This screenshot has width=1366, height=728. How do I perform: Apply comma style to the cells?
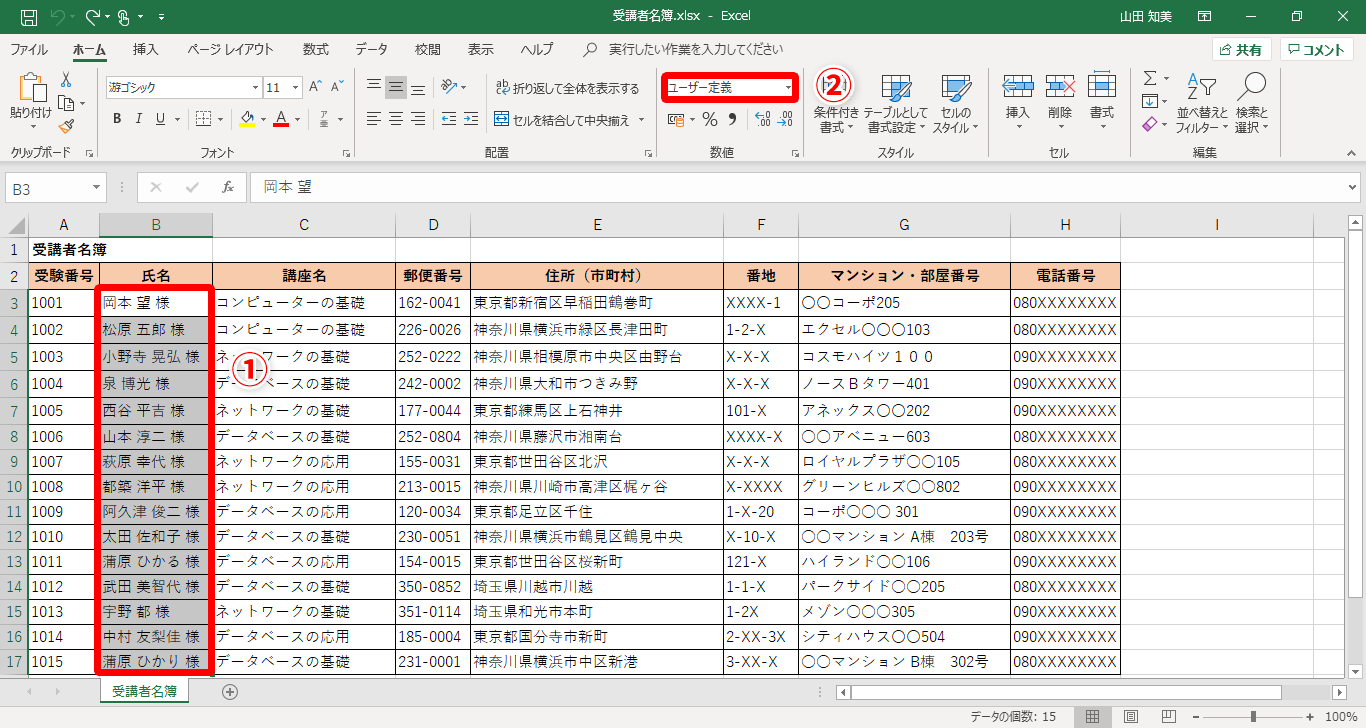click(732, 120)
